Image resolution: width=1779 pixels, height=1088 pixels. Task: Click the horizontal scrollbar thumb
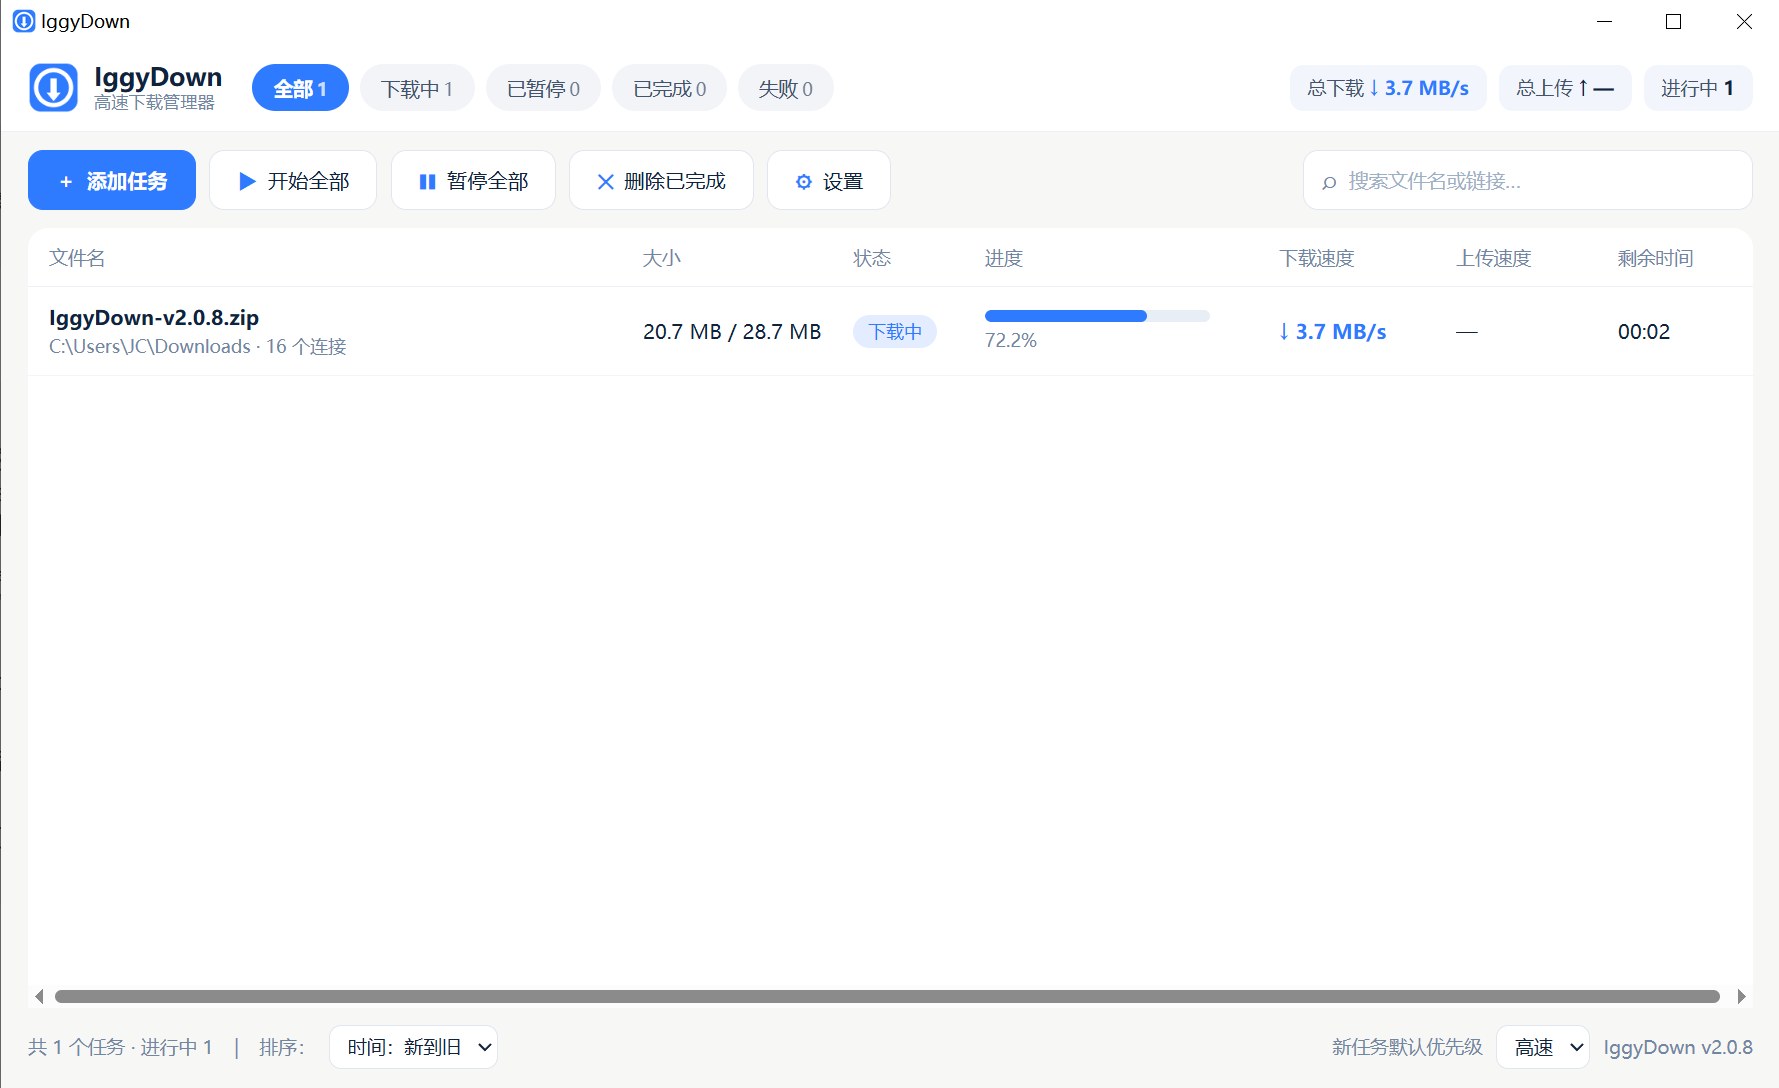[887, 996]
